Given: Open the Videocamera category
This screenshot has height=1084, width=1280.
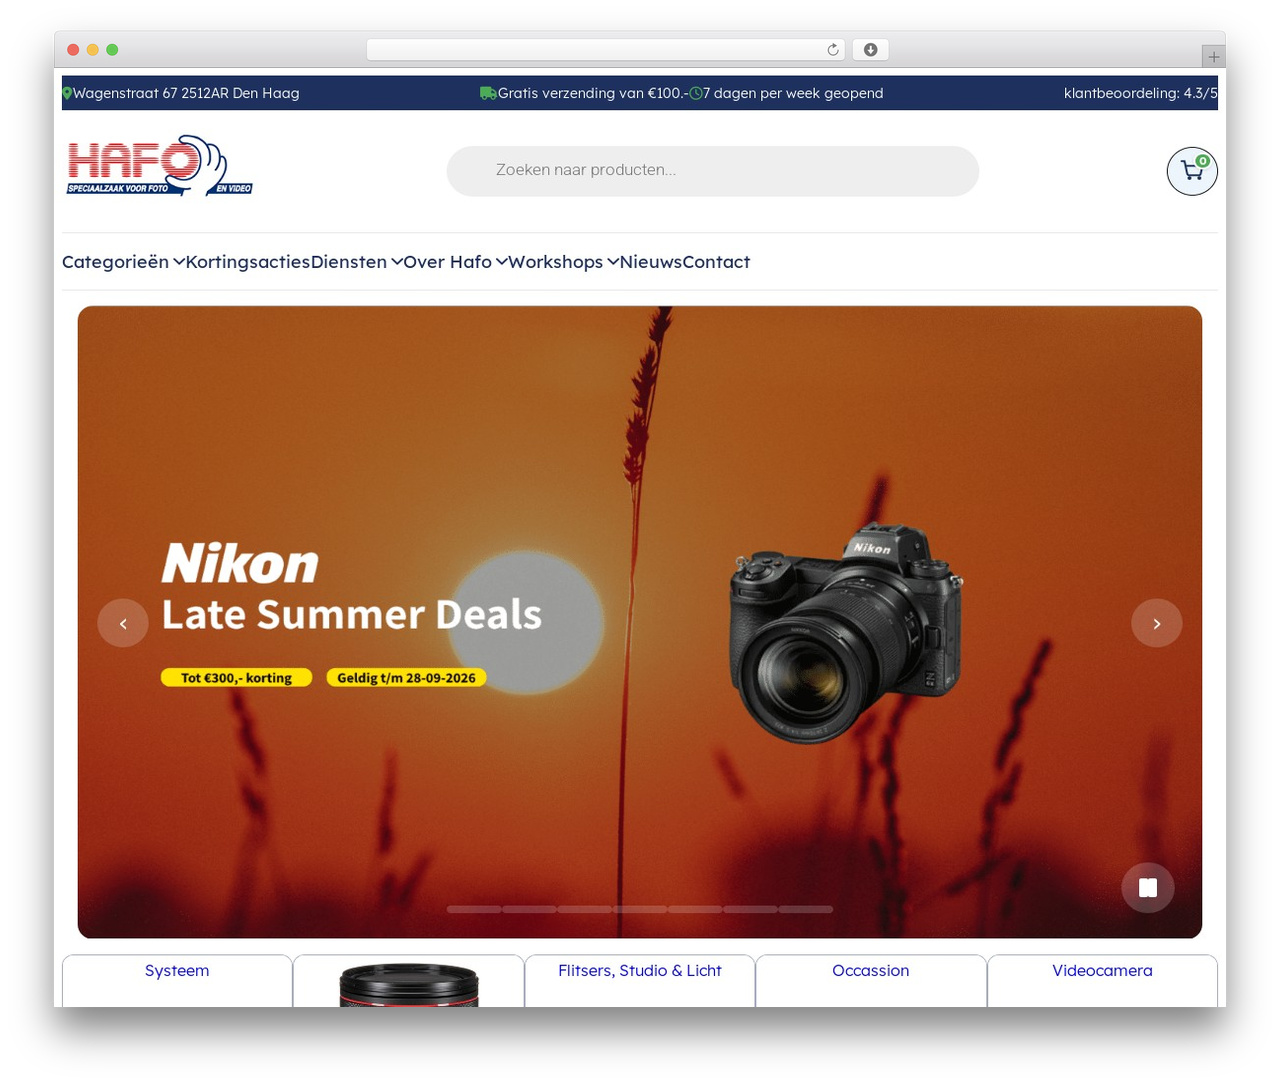Looking at the screenshot, I should tap(1102, 971).
